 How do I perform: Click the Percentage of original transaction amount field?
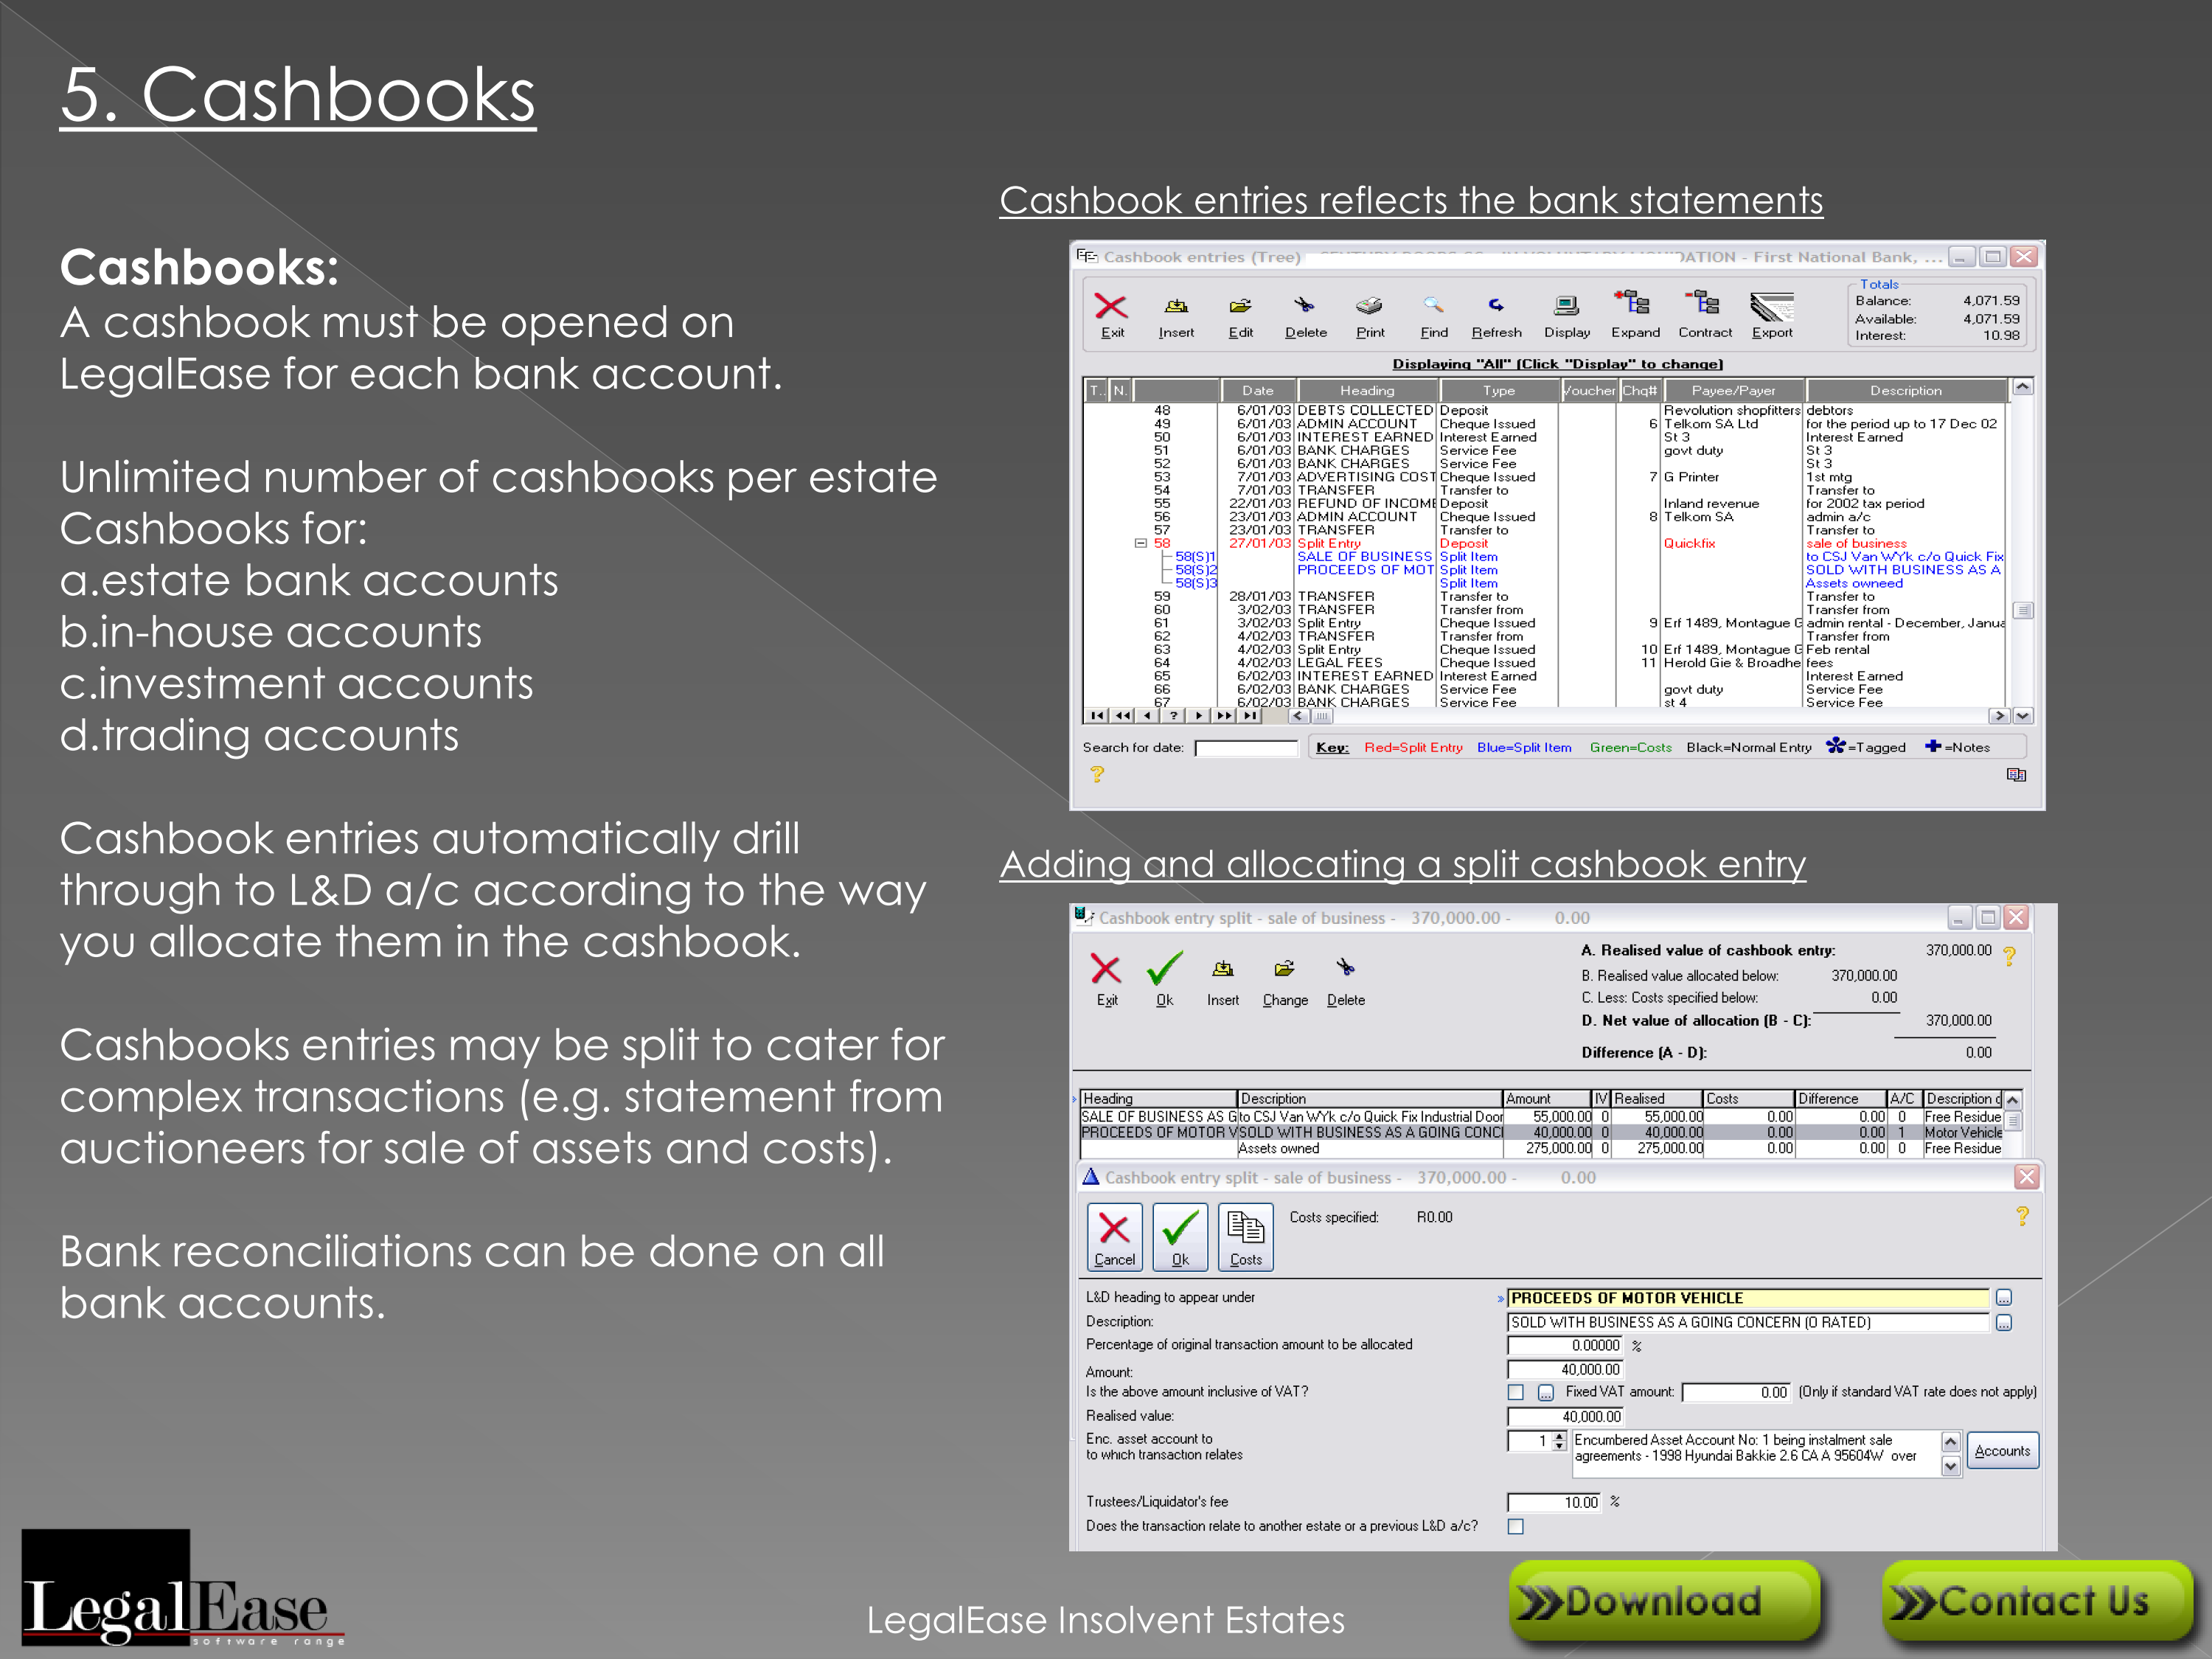[x=1565, y=1346]
